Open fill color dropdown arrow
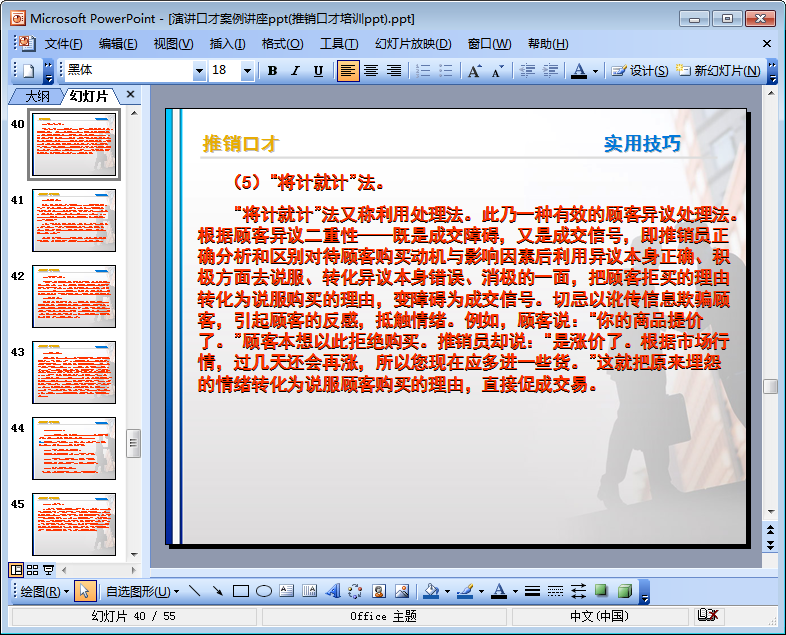786x635 pixels. (447, 592)
